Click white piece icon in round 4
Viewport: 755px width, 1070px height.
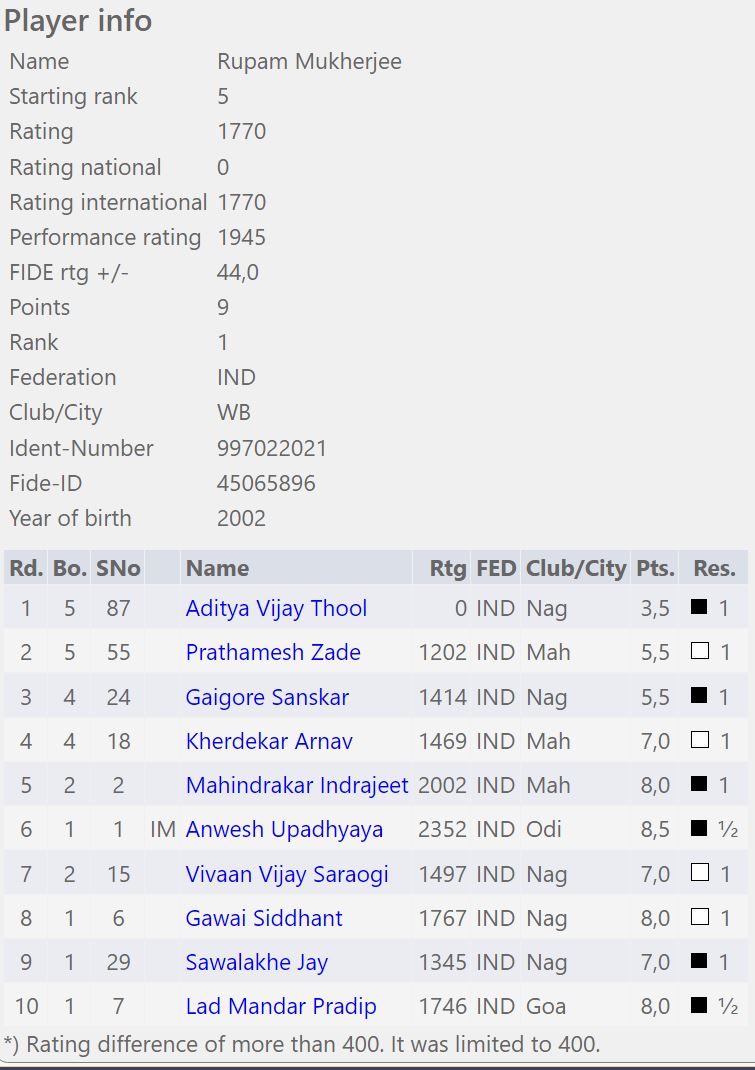click(699, 739)
